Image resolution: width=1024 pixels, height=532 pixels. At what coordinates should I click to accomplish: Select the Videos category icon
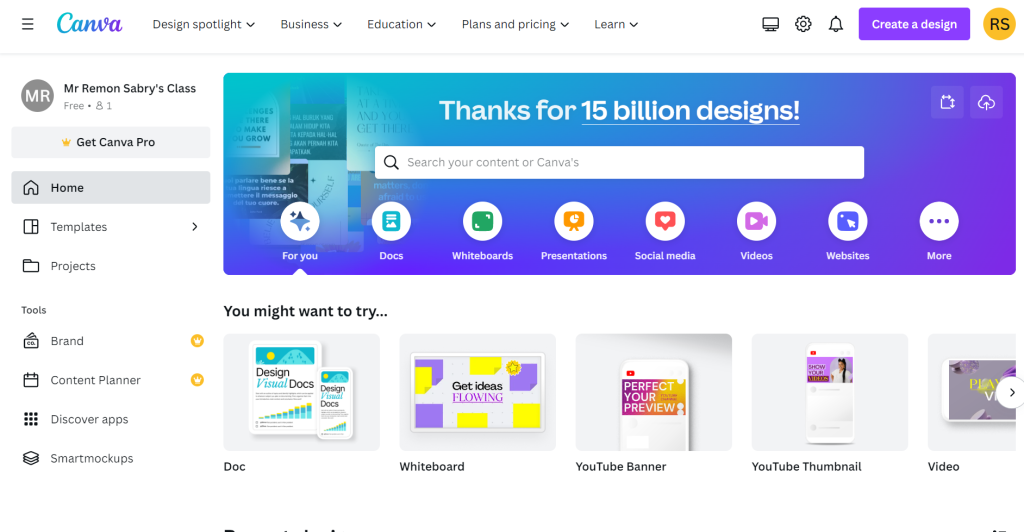coord(756,221)
